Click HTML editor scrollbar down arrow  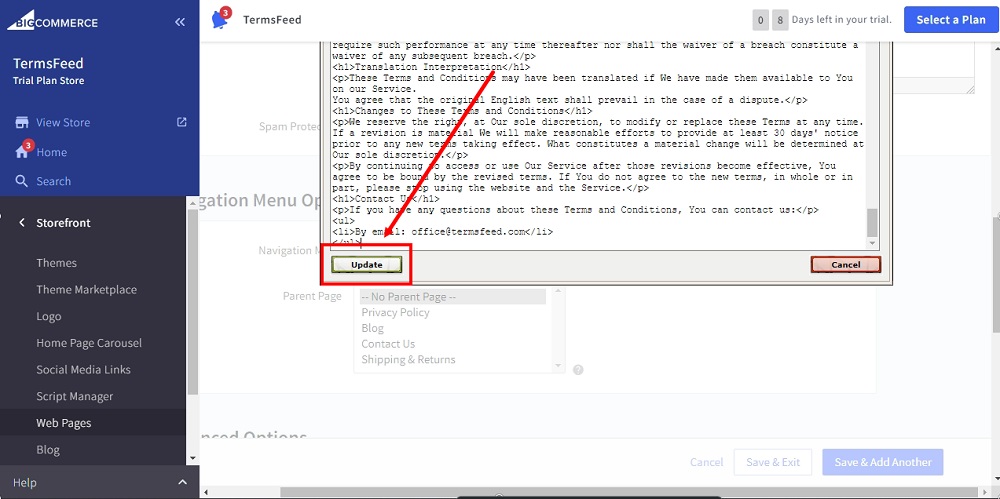click(x=872, y=243)
